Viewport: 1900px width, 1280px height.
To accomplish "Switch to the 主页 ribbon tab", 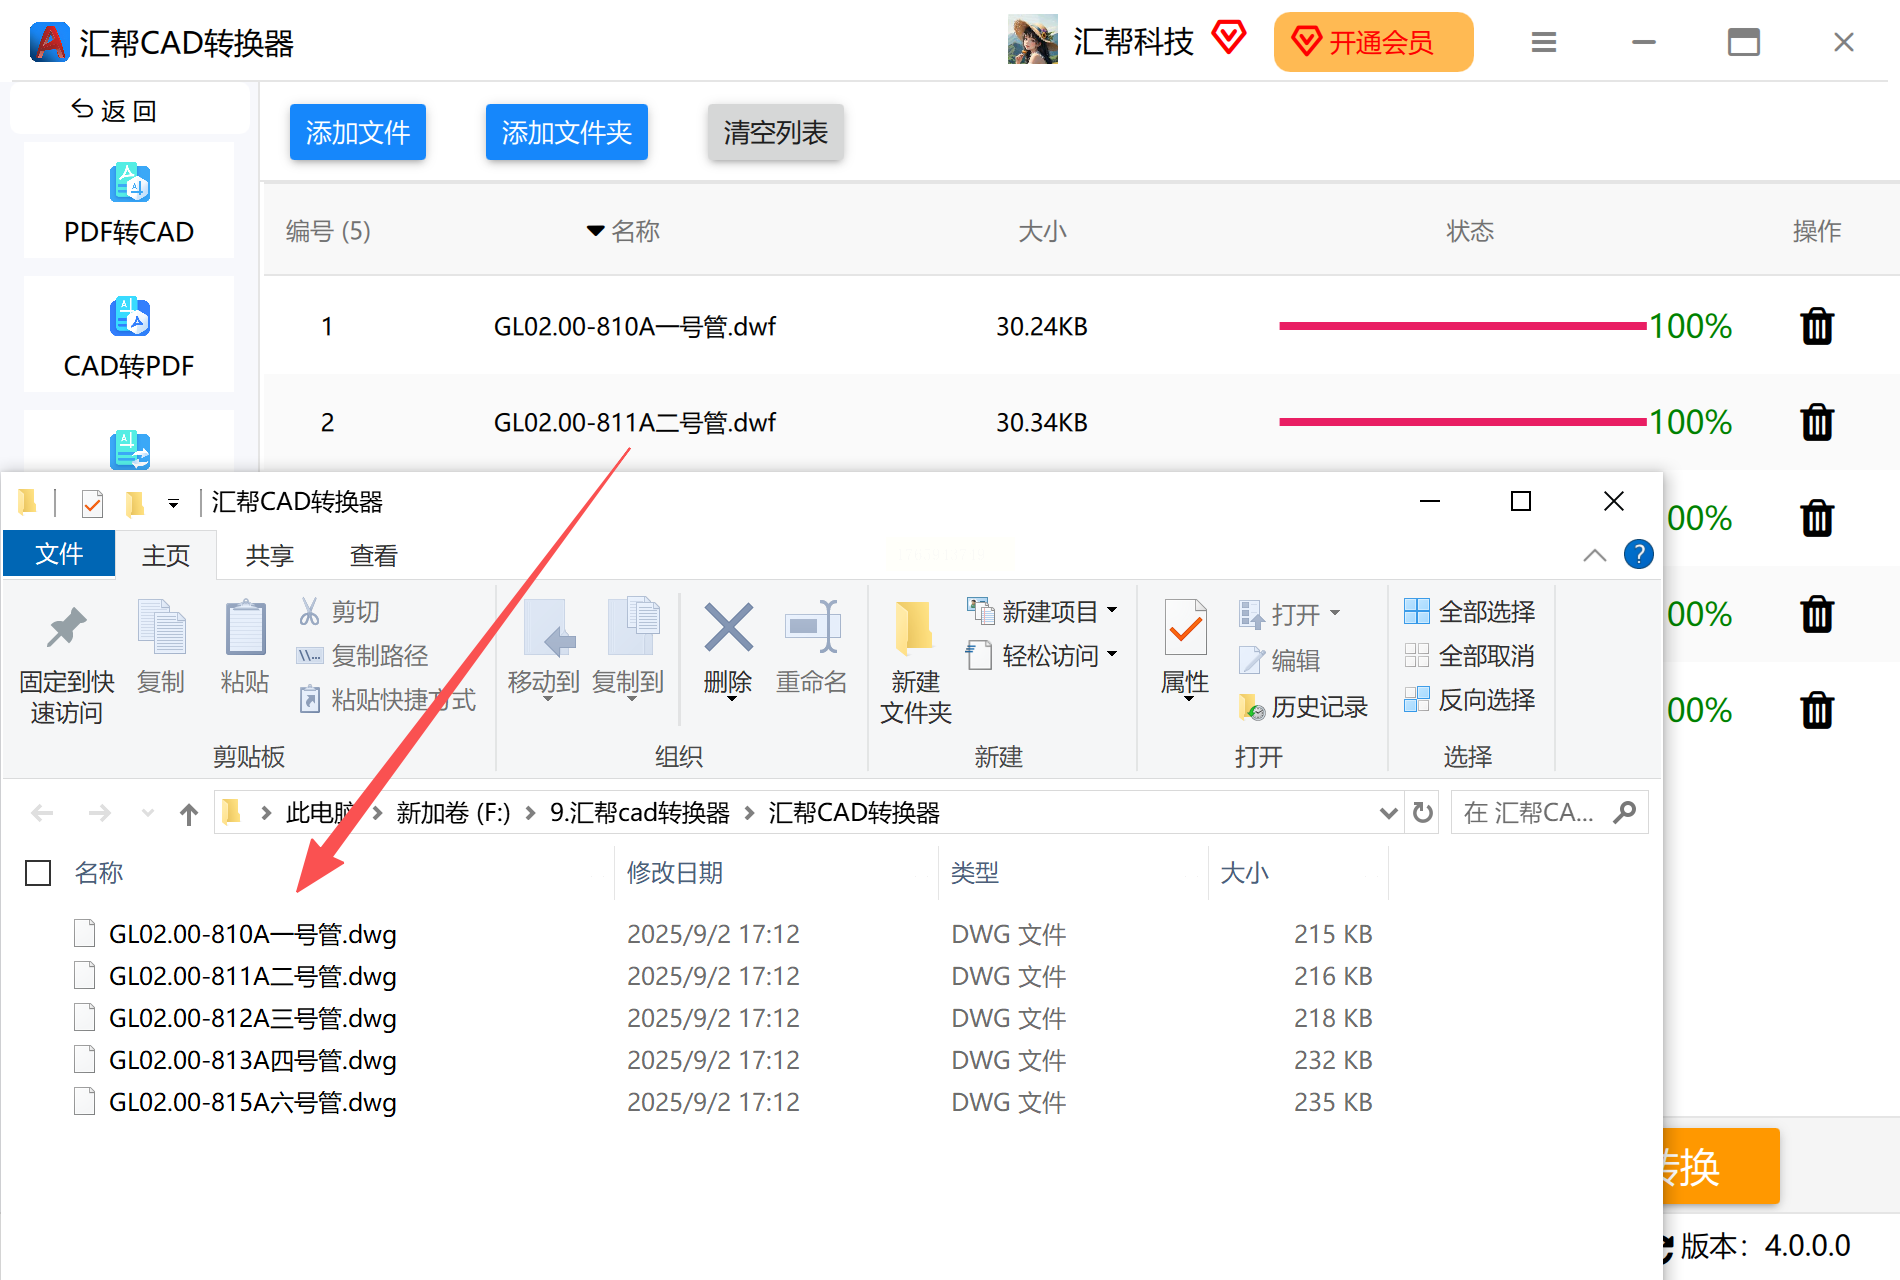I will (166, 555).
